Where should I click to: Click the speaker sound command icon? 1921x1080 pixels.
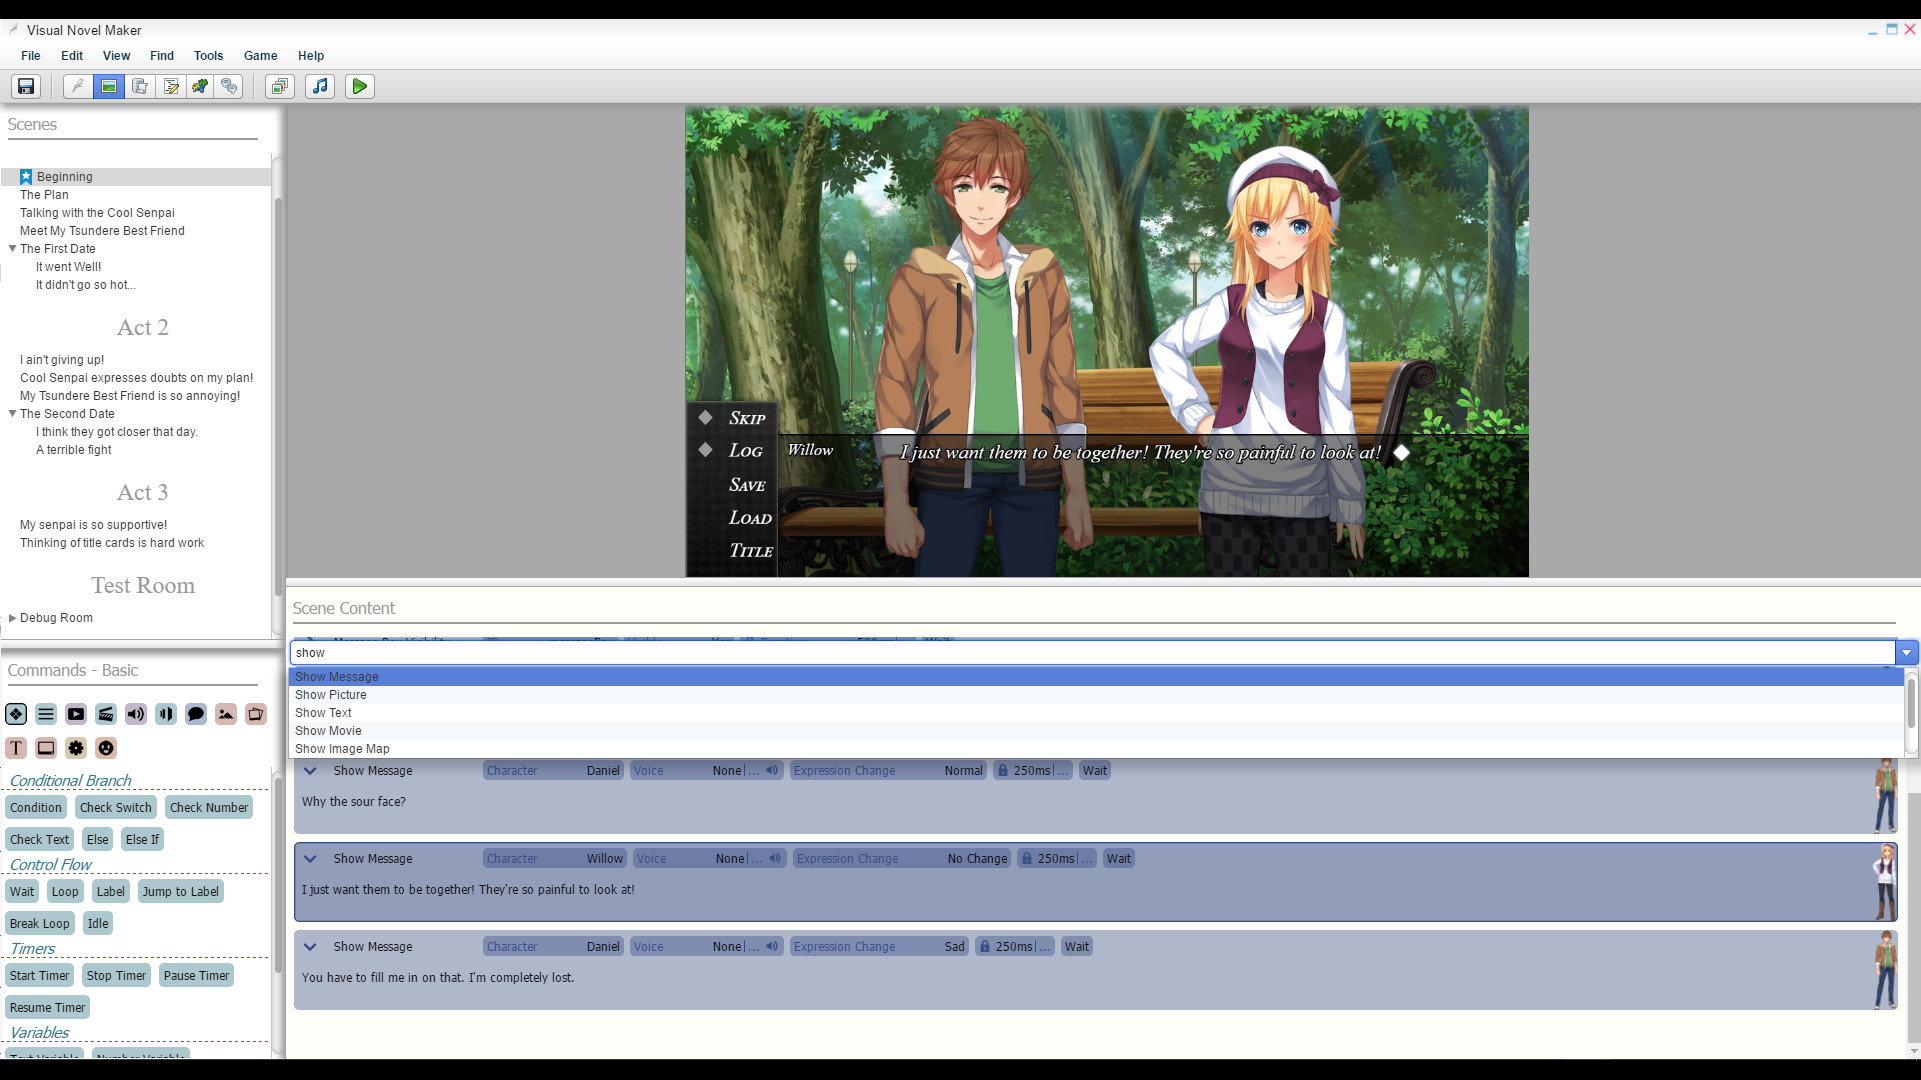coord(135,714)
